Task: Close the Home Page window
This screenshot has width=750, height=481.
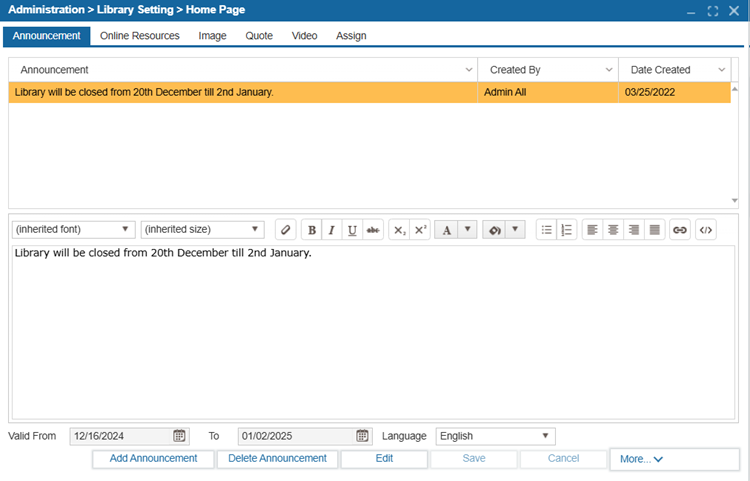Action: tap(734, 11)
